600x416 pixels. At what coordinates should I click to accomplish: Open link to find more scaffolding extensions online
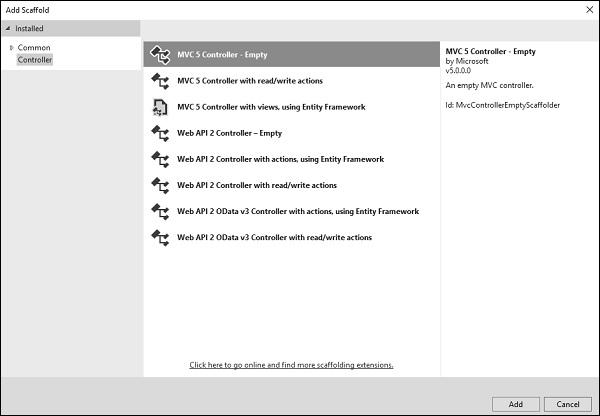pos(291,365)
